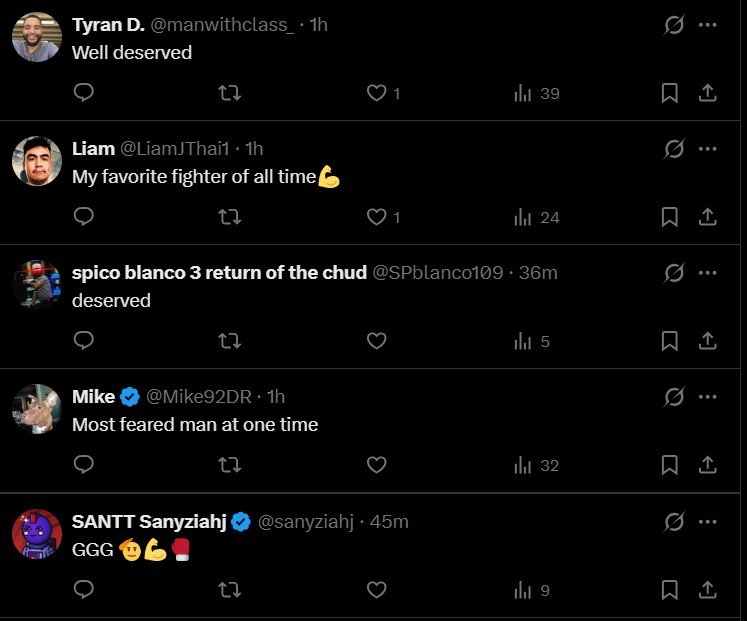Open Grok icon on Liam's tweet
This screenshot has height=621, width=747.
[674, 149]
